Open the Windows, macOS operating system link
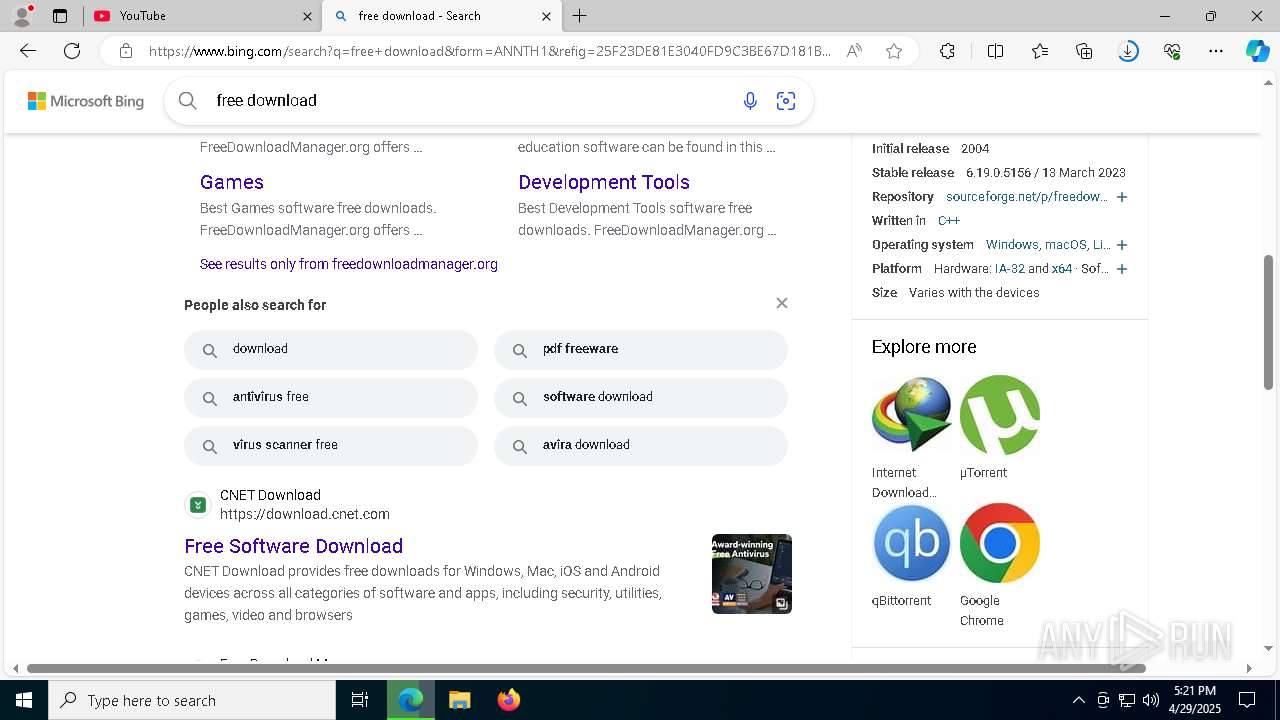This screenshot has width=1280, height=720. click(1048, 245)
